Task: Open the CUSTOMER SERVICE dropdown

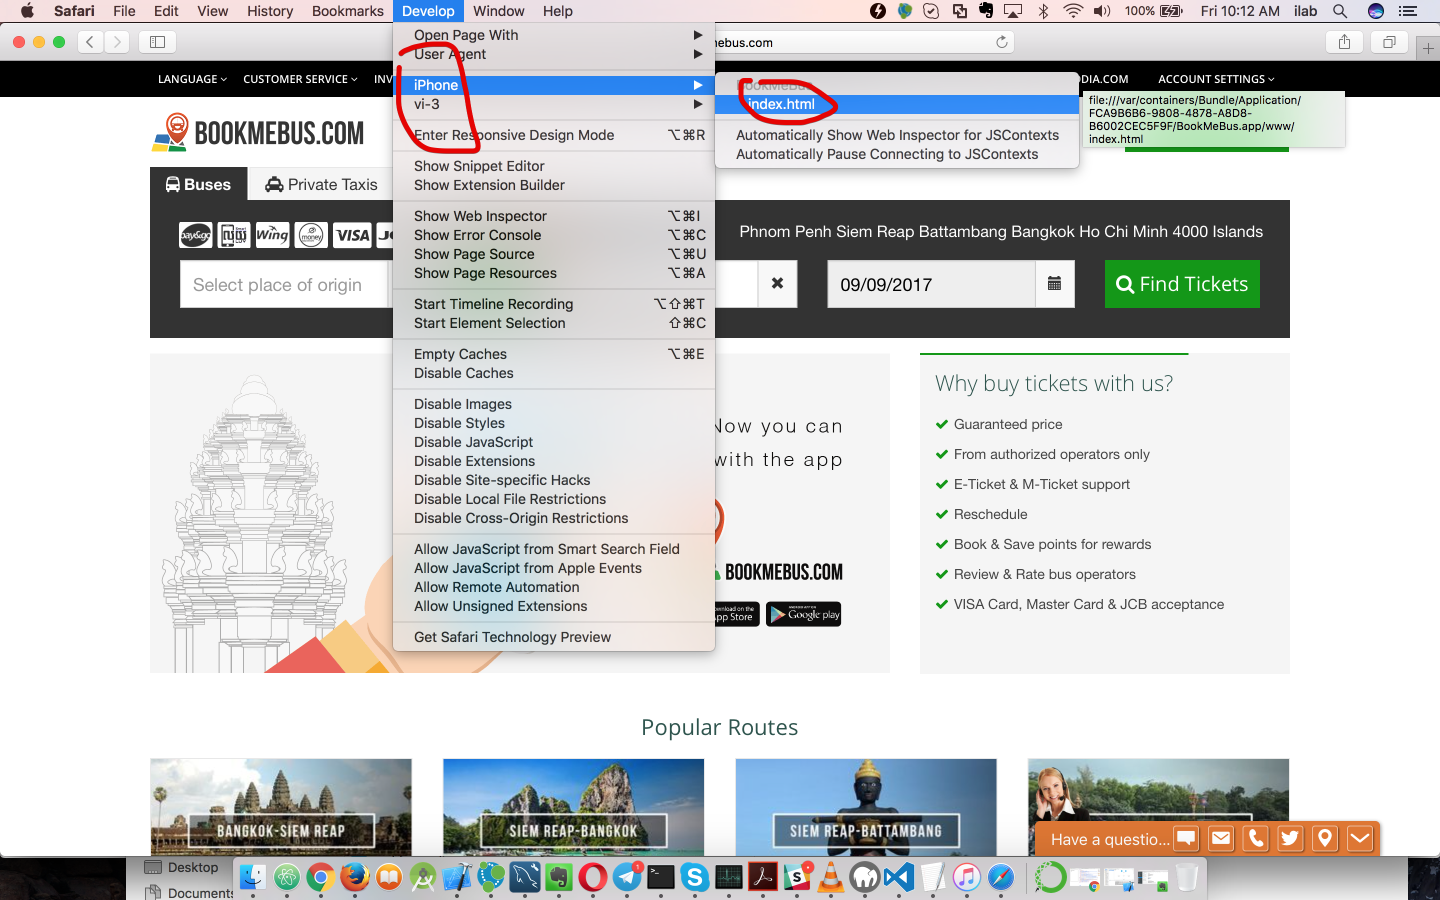Action: [300, 79]
